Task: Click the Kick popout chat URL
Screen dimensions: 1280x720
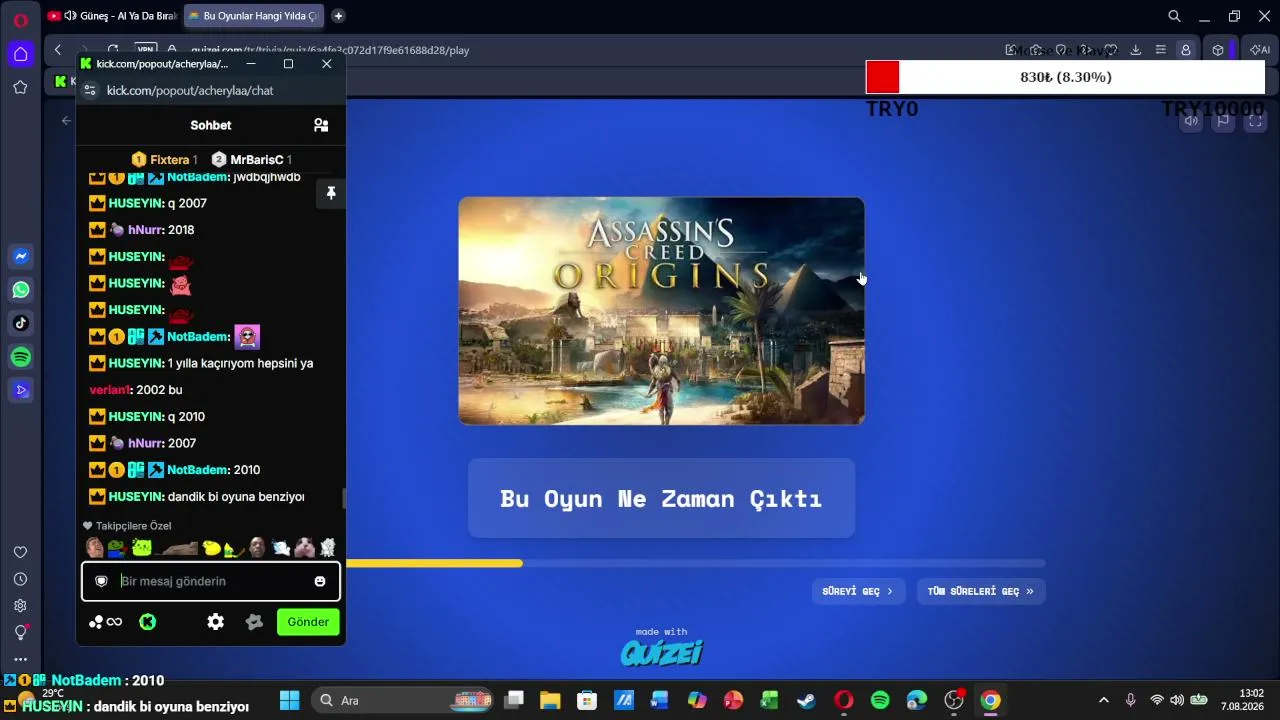Action: point(190,90)
